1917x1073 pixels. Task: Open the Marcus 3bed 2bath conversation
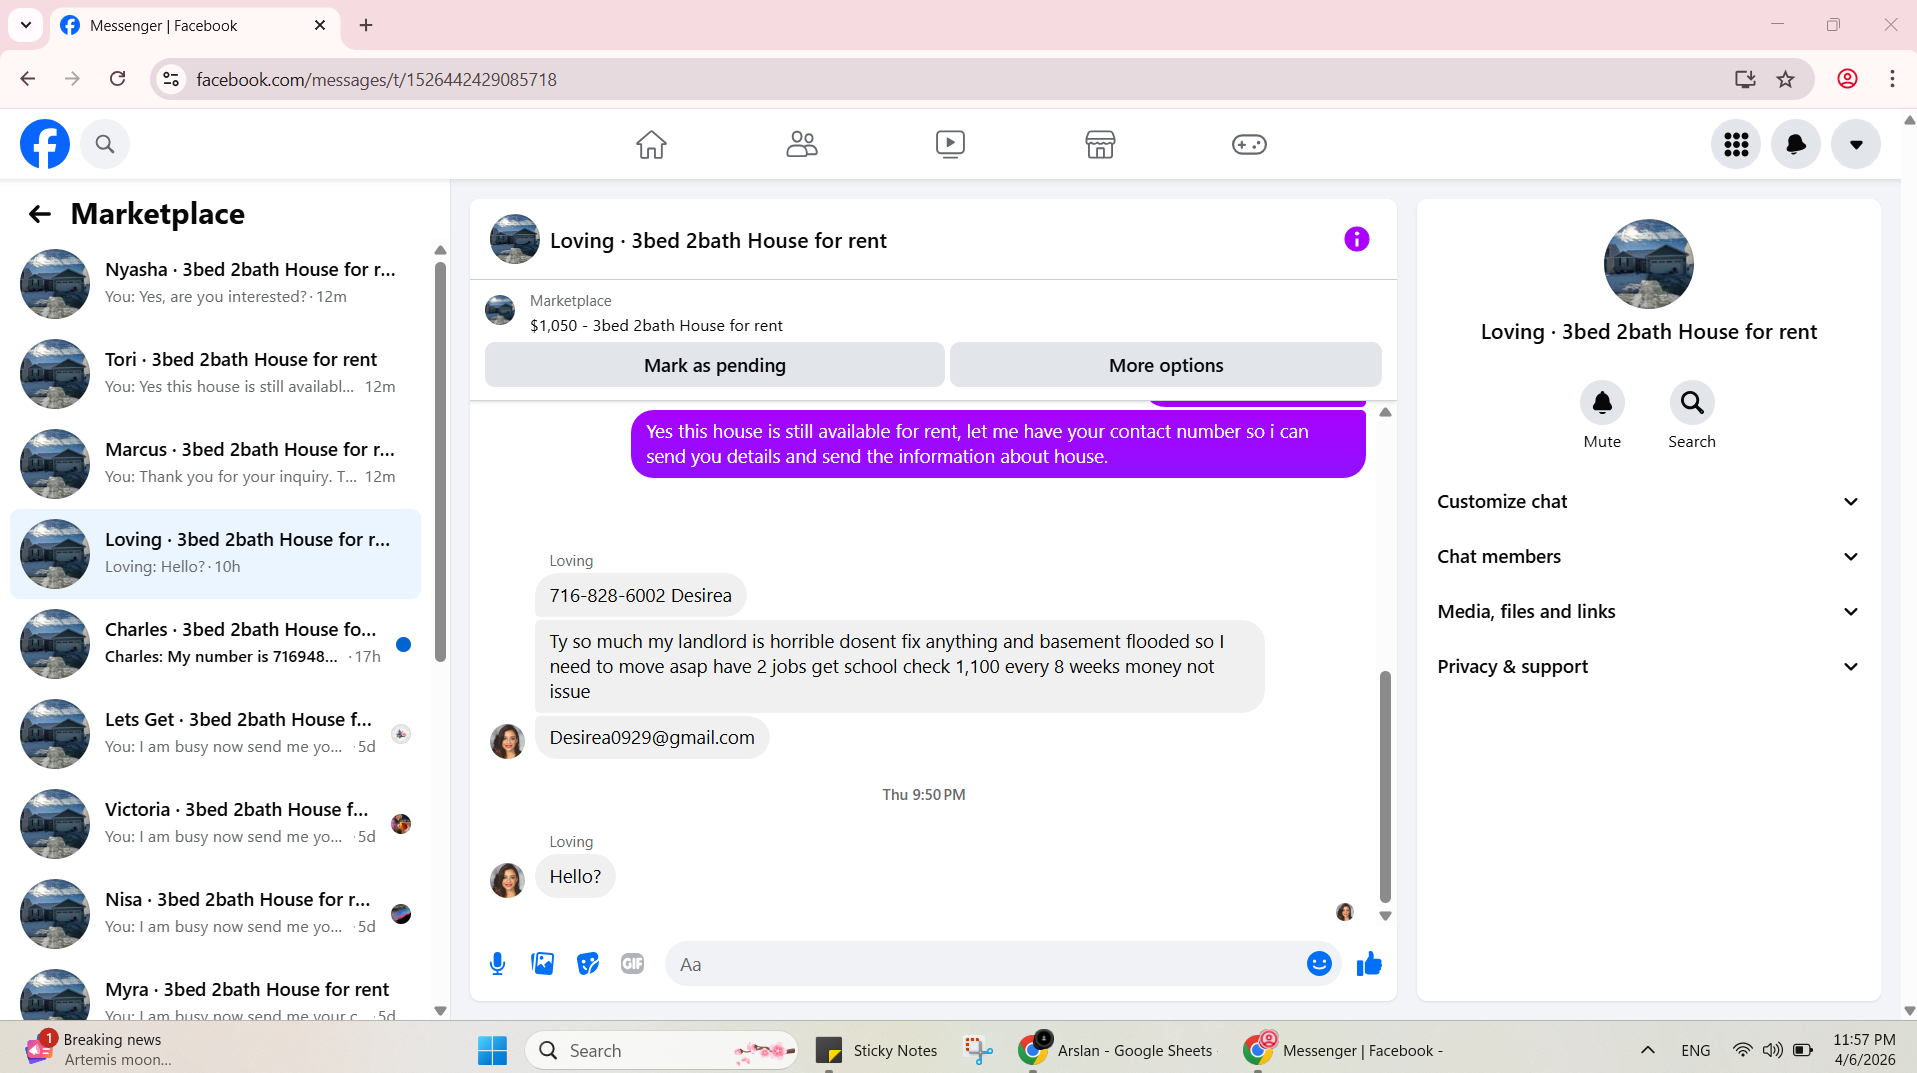pos(215,464)
